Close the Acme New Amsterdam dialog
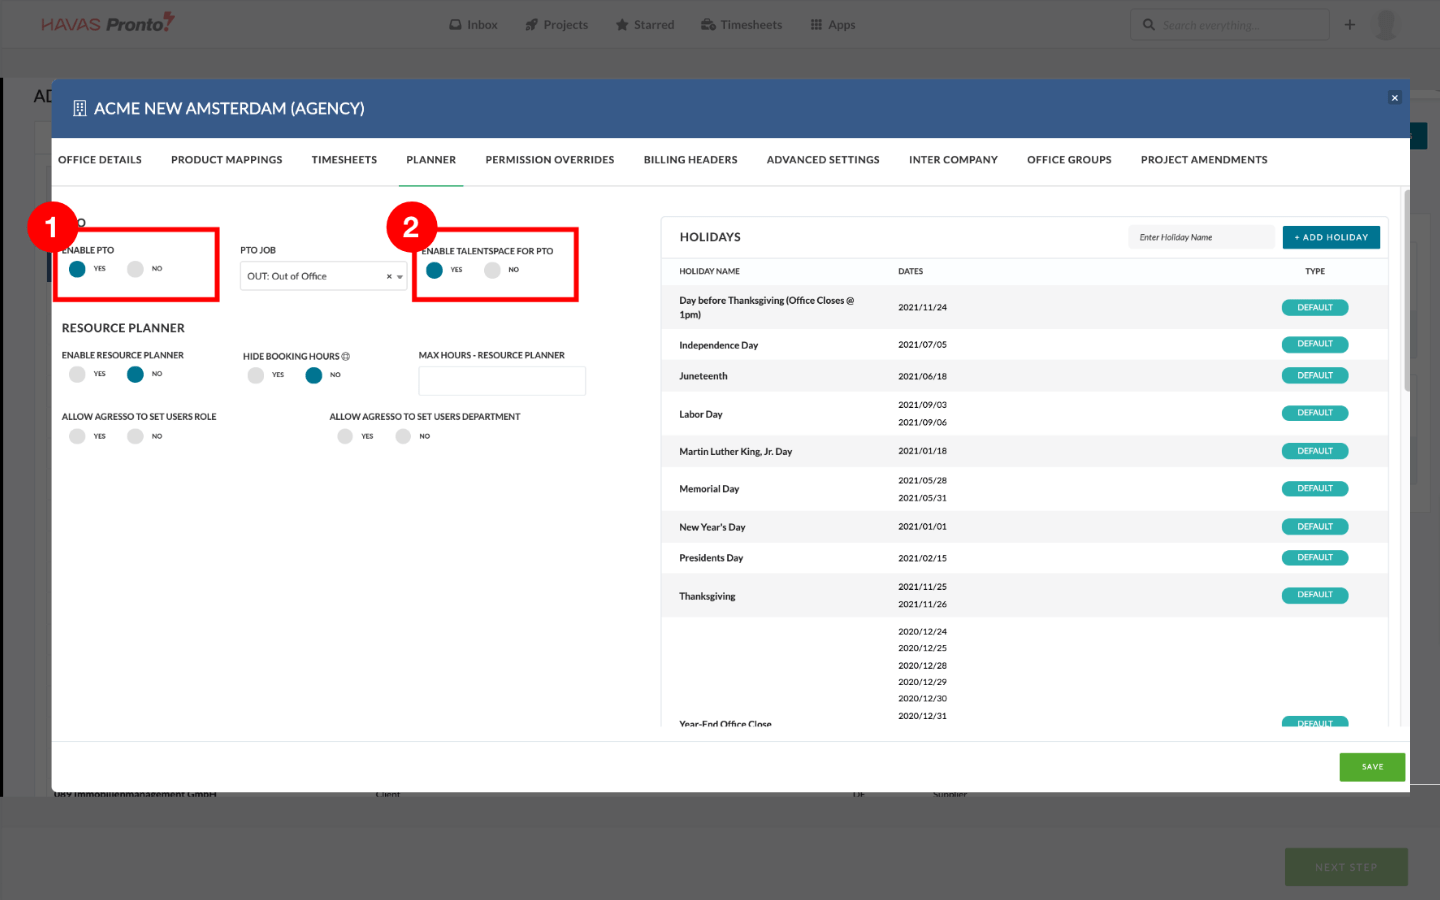Screen dimensions: 1440x900 (x=1394, y=98)
